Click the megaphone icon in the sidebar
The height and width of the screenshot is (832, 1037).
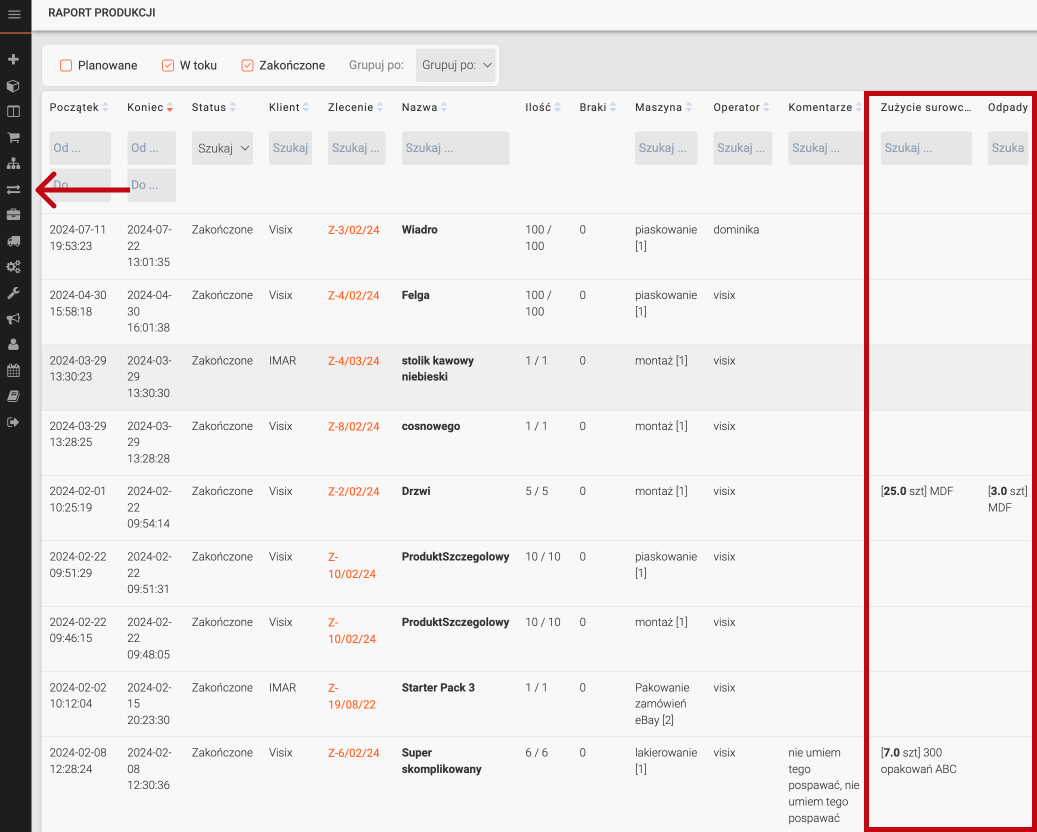(x=14, y=319)
